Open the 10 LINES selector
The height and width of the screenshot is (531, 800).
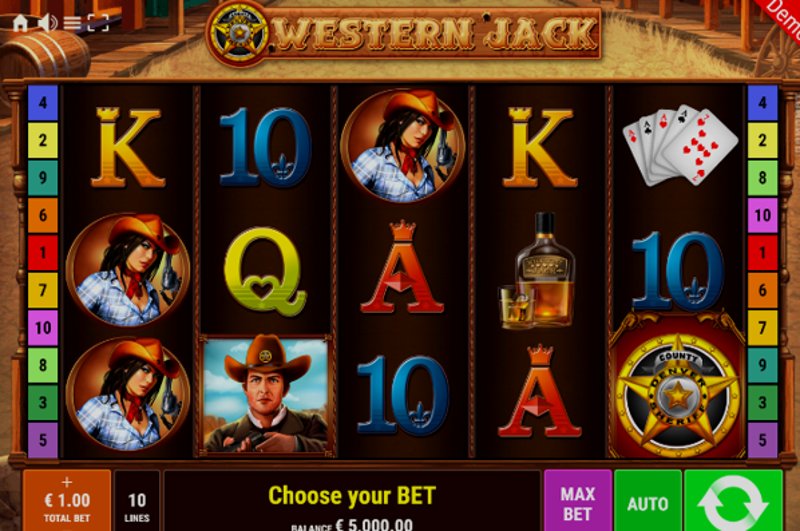[137, 501]
